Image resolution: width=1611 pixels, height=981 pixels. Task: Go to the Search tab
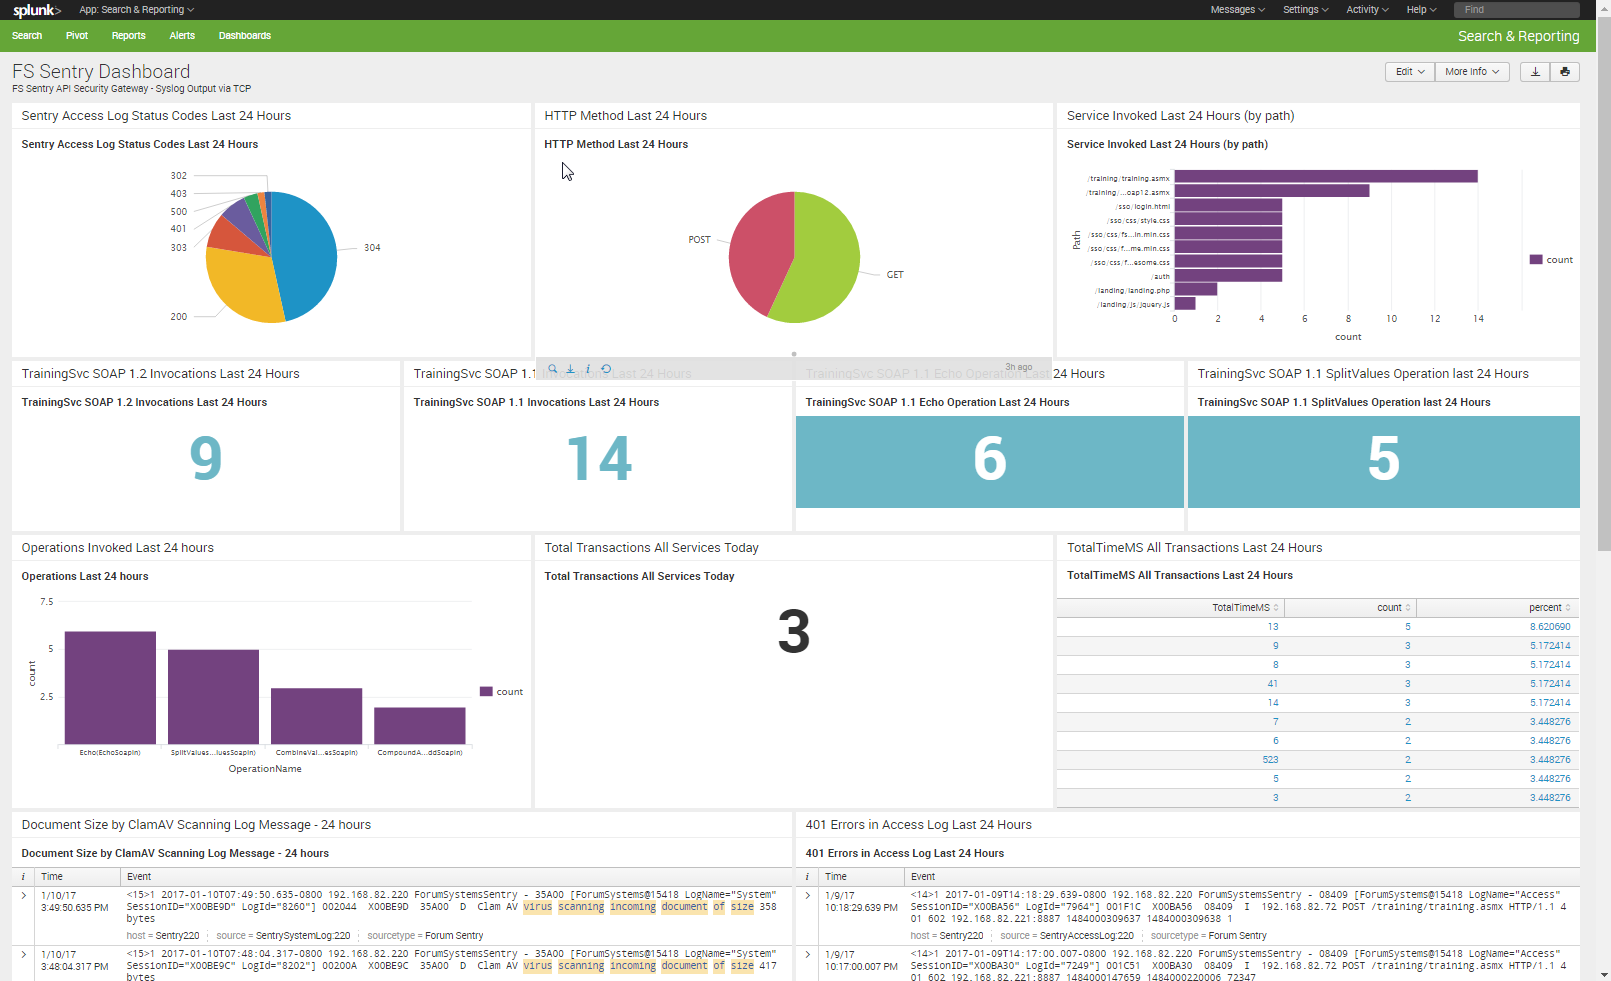click(x=27, y=36)
